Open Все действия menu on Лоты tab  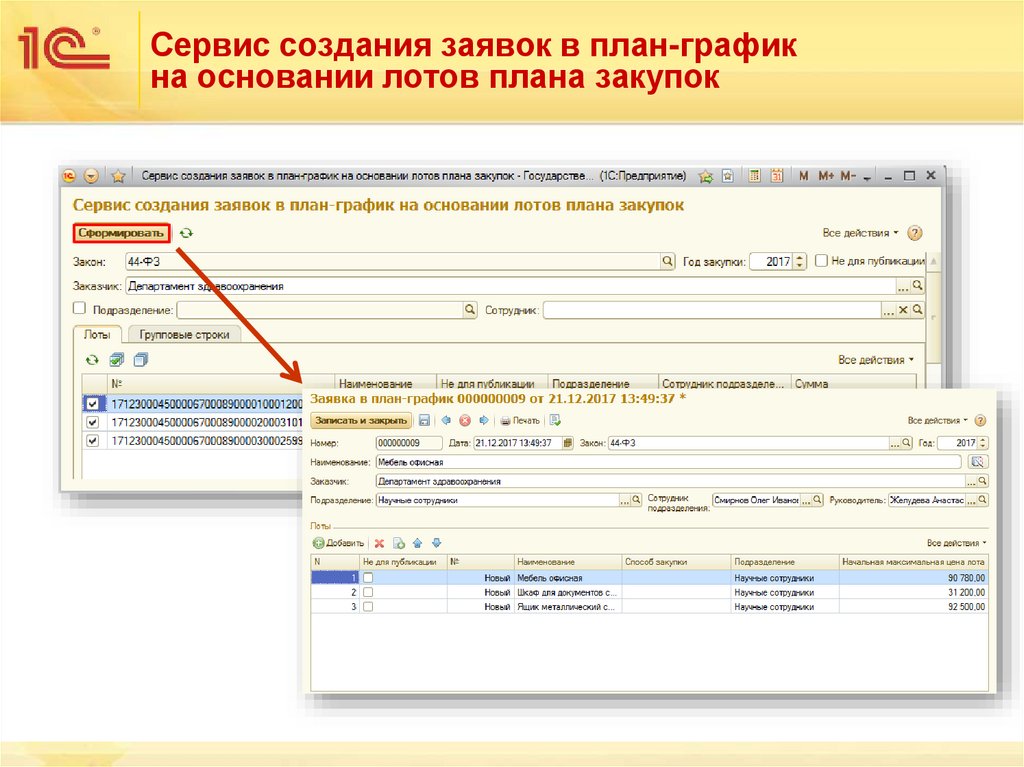(876, 360)
